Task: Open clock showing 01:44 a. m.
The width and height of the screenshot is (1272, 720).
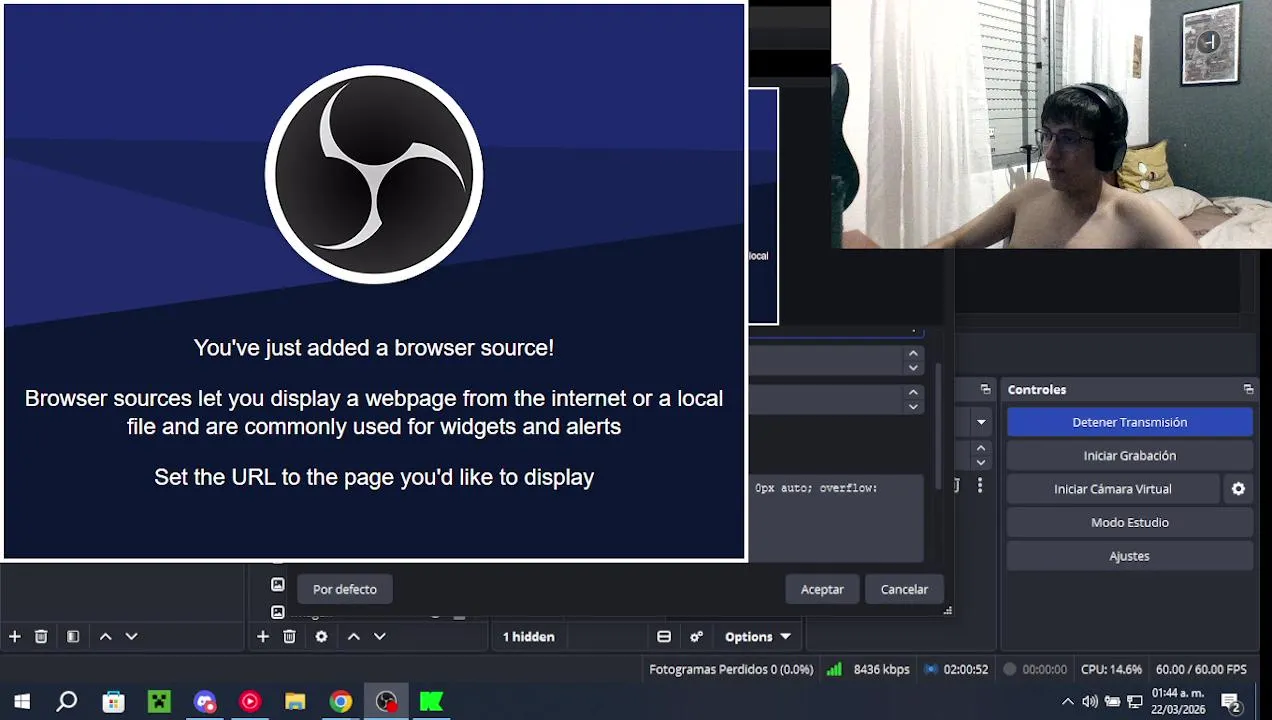Action: tap(1178, 702)
